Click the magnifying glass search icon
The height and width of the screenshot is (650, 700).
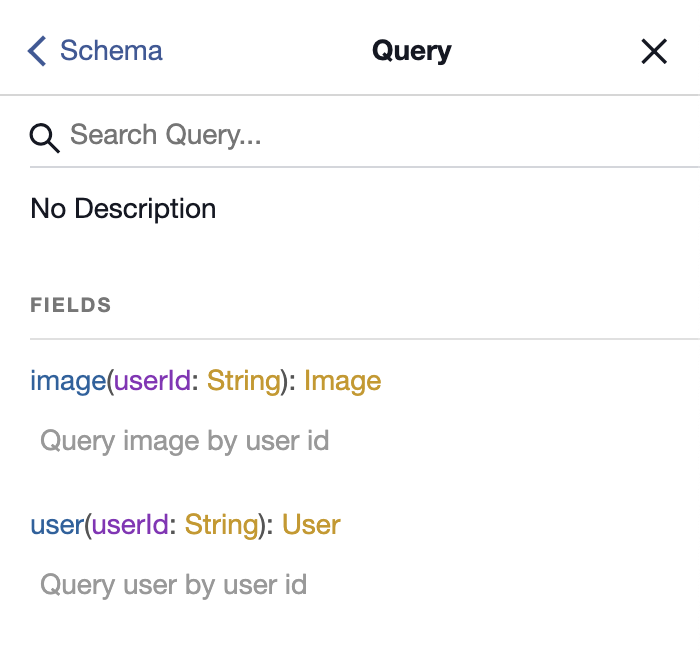(x=45, y=137)
